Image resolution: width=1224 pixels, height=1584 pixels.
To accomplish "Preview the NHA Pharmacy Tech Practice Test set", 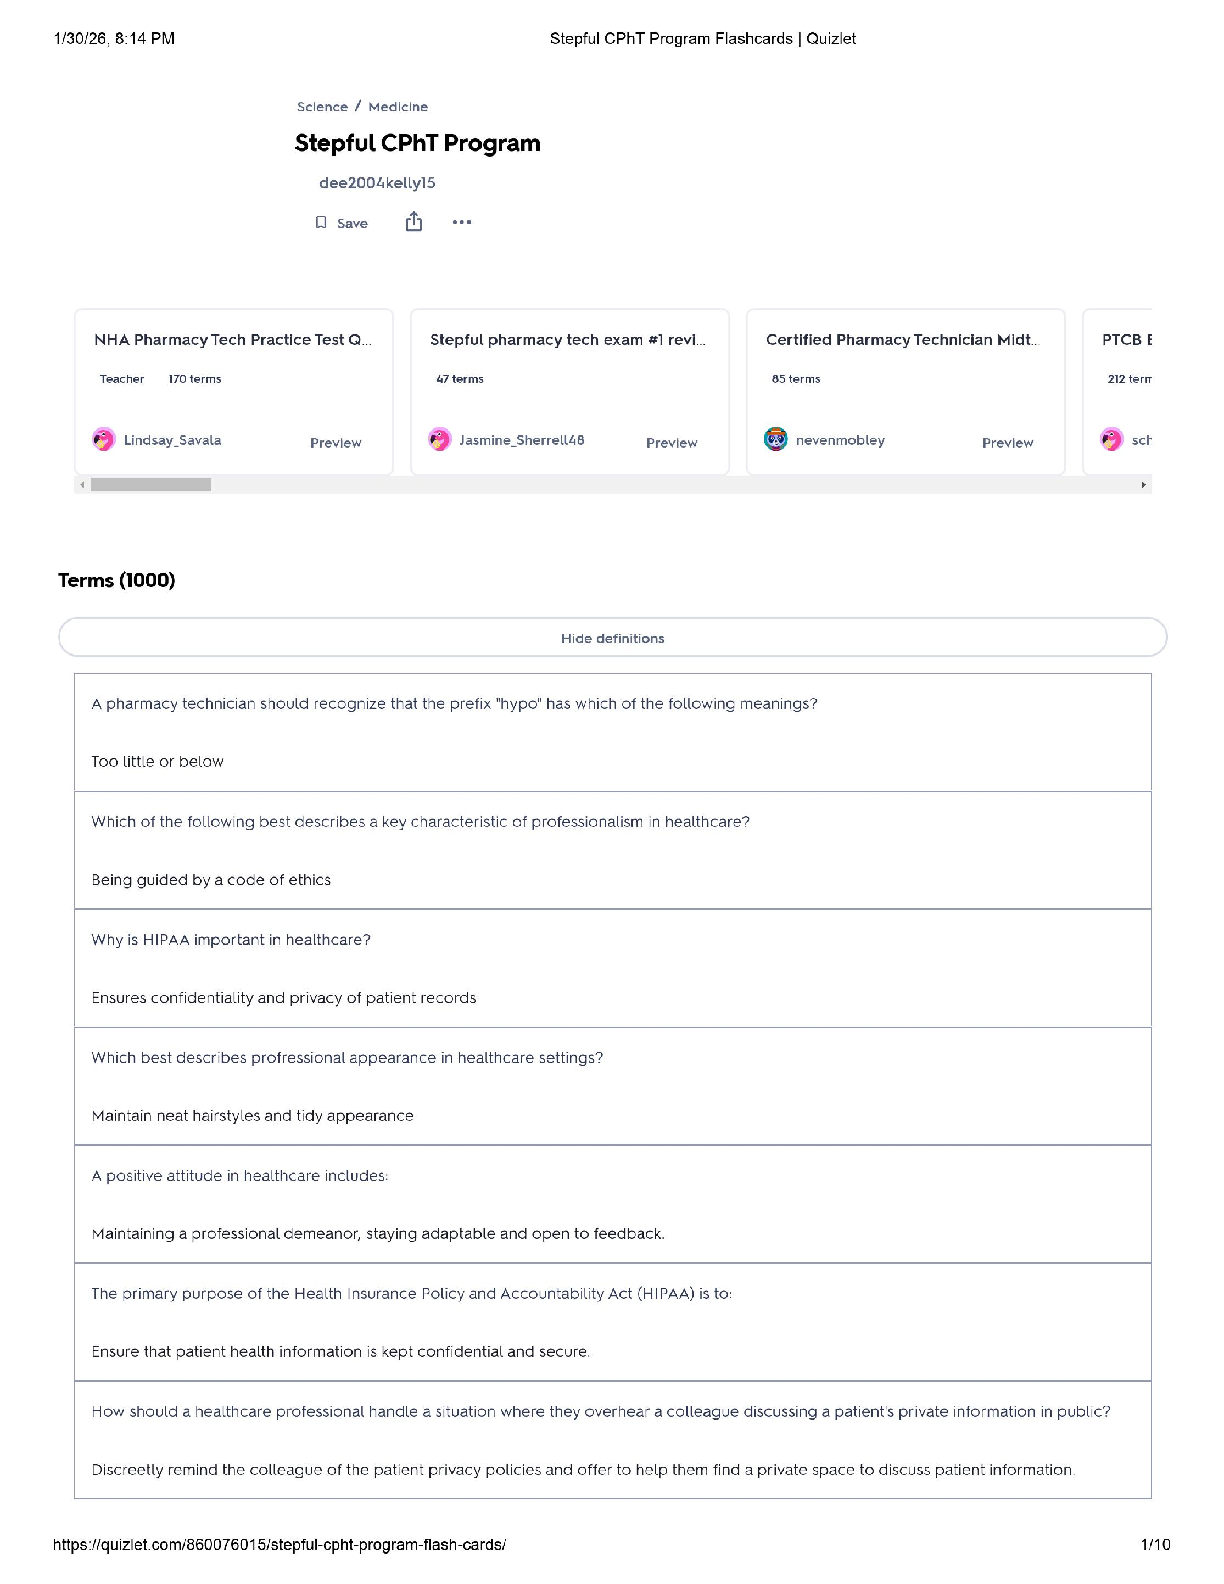I will click(x=335, y=443).
